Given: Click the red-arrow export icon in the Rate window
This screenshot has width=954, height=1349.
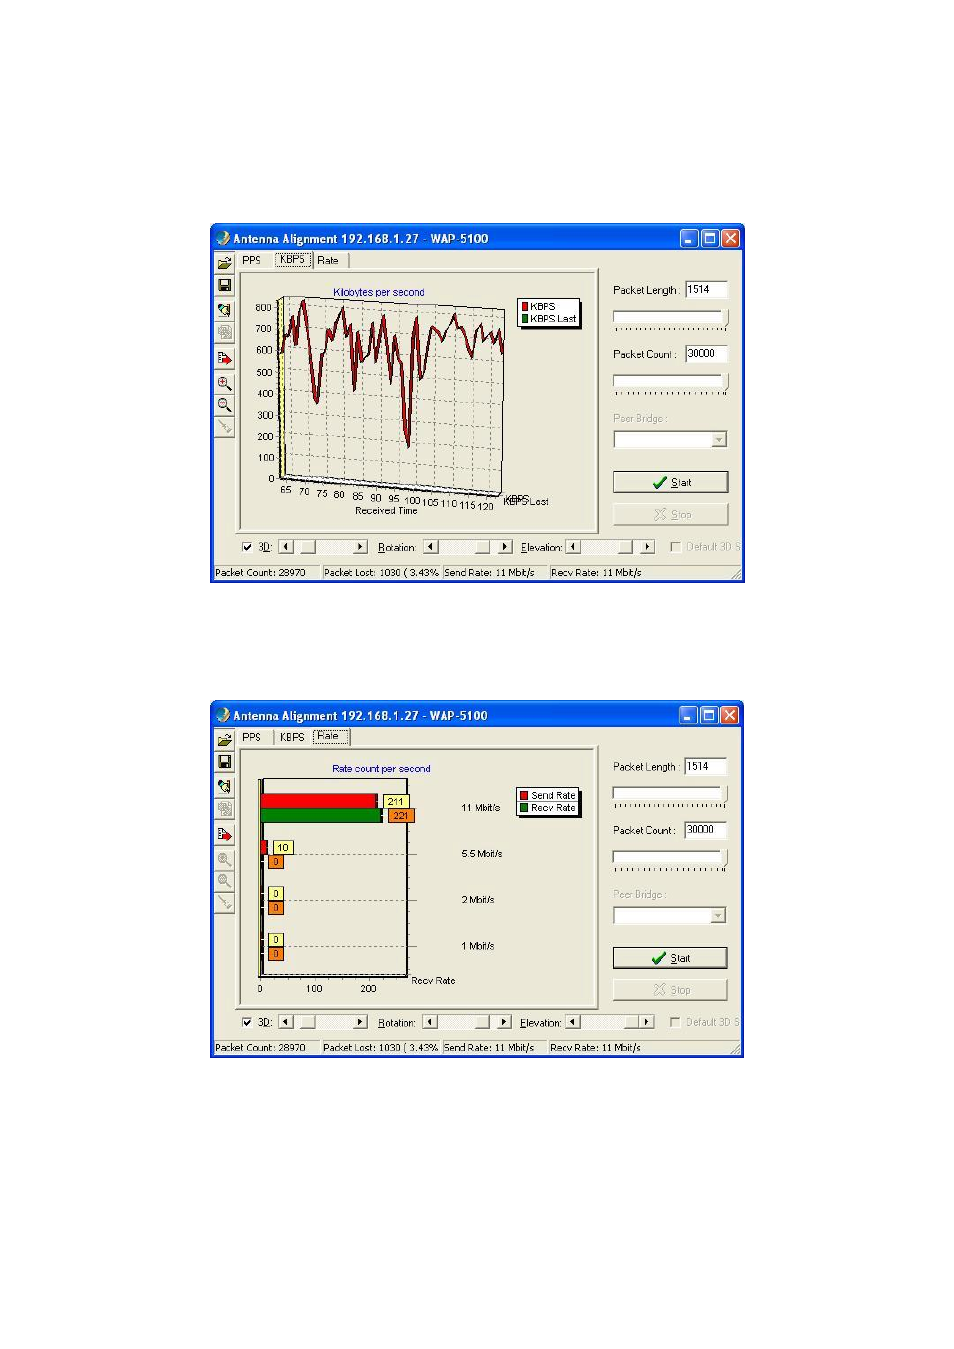Looking at the screenshot, I should pos(224,835).
